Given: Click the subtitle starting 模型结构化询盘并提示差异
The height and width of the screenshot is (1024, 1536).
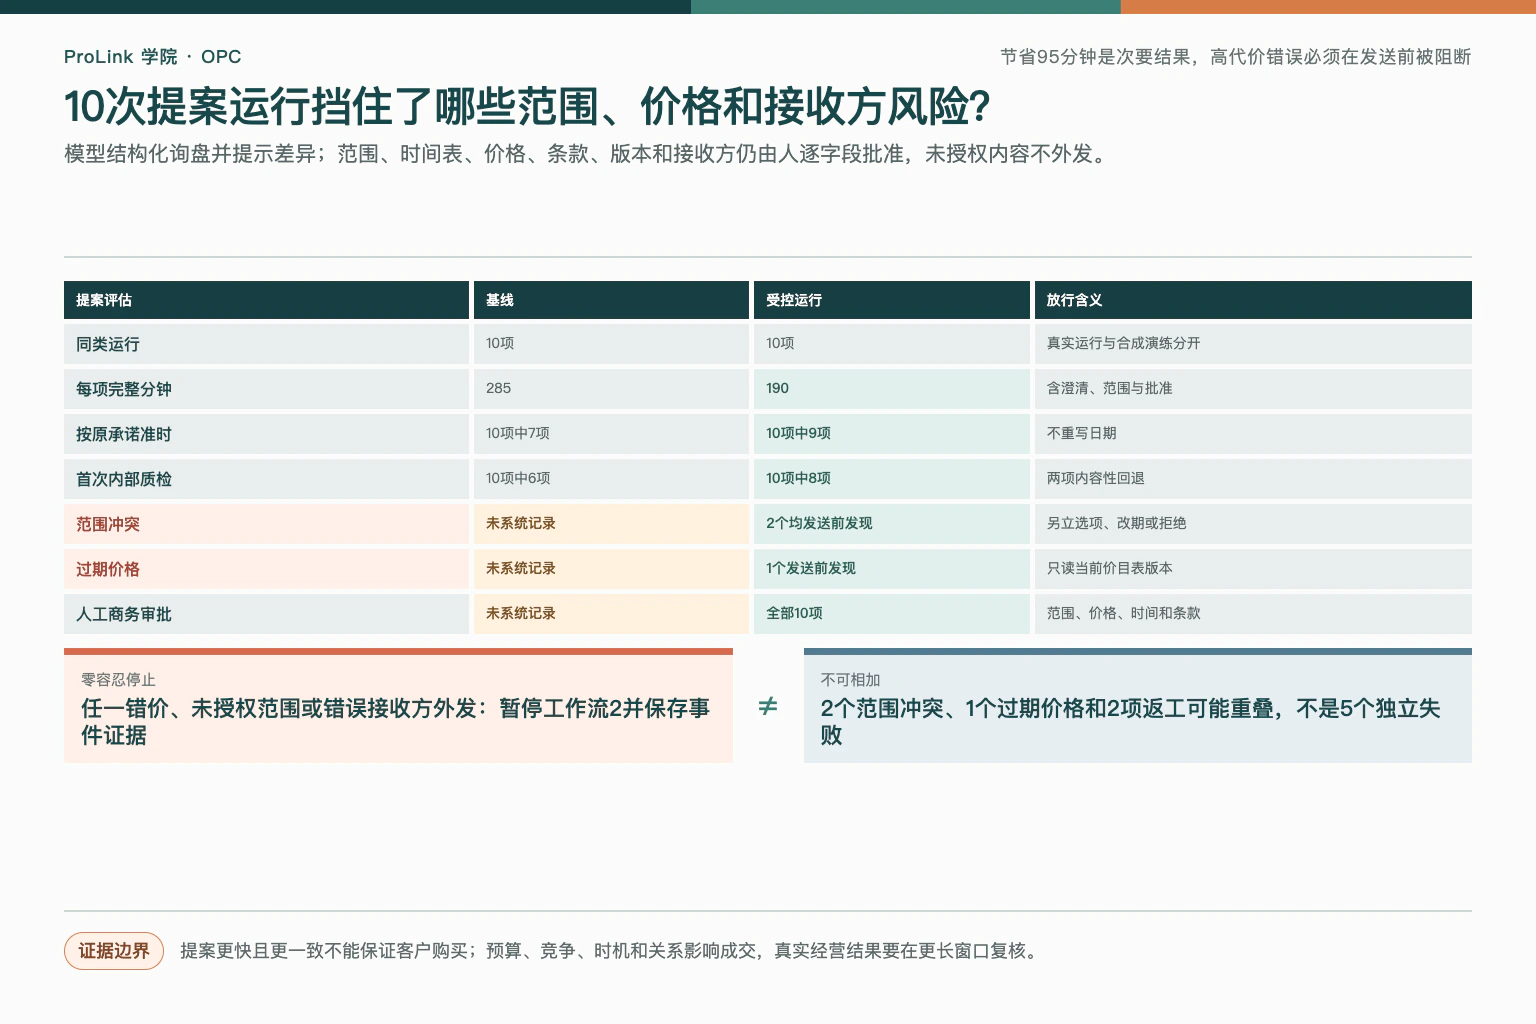Looking at the screenshot, I should [x=588, y=154].
